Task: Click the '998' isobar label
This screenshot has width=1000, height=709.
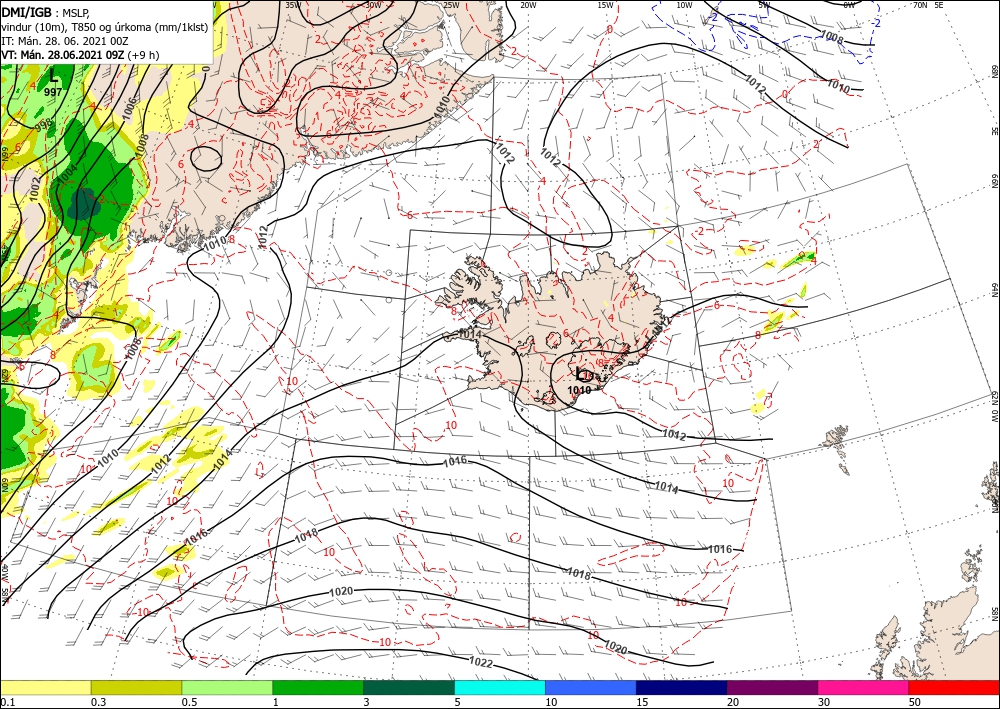Action: (x=43, y=127)
